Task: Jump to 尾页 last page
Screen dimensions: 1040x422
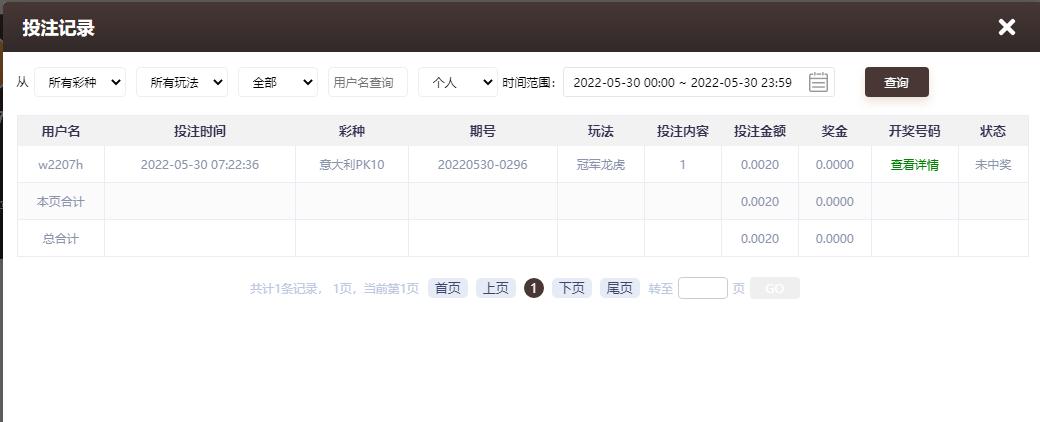Action: coord(619,288)
